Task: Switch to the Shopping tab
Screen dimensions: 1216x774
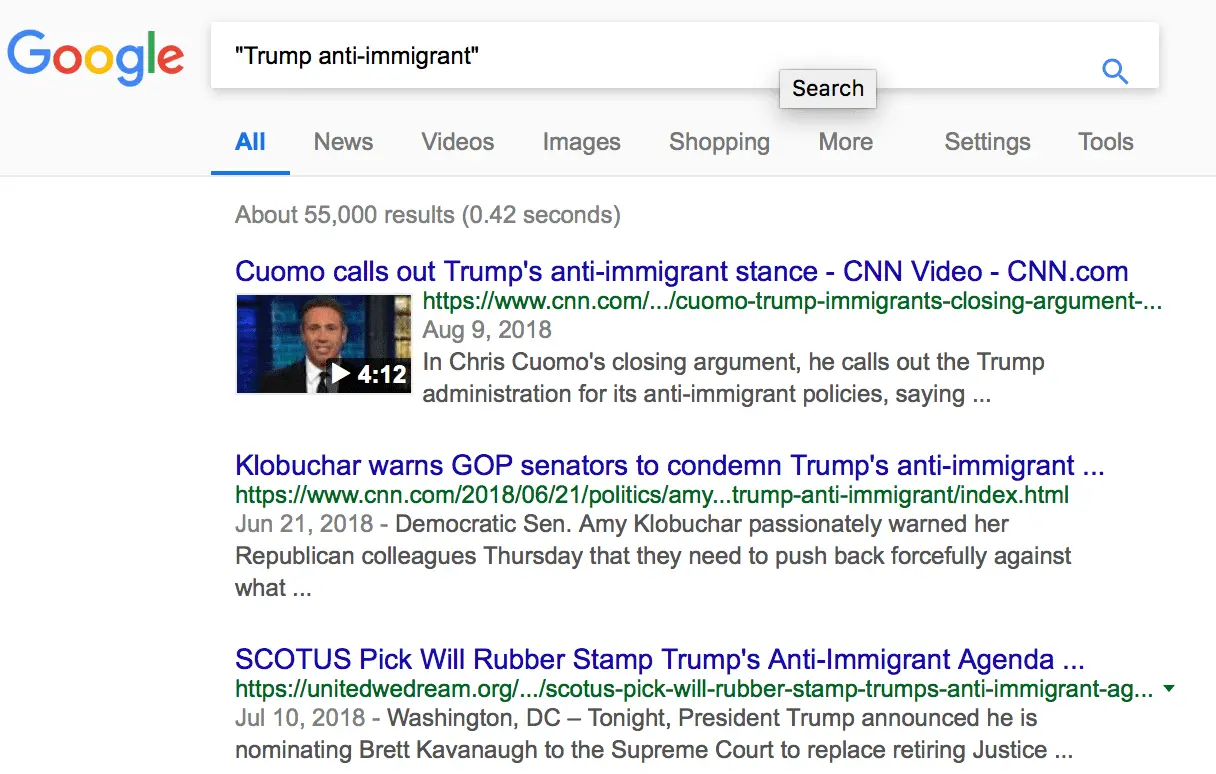Action: click(x=719, y=142)
